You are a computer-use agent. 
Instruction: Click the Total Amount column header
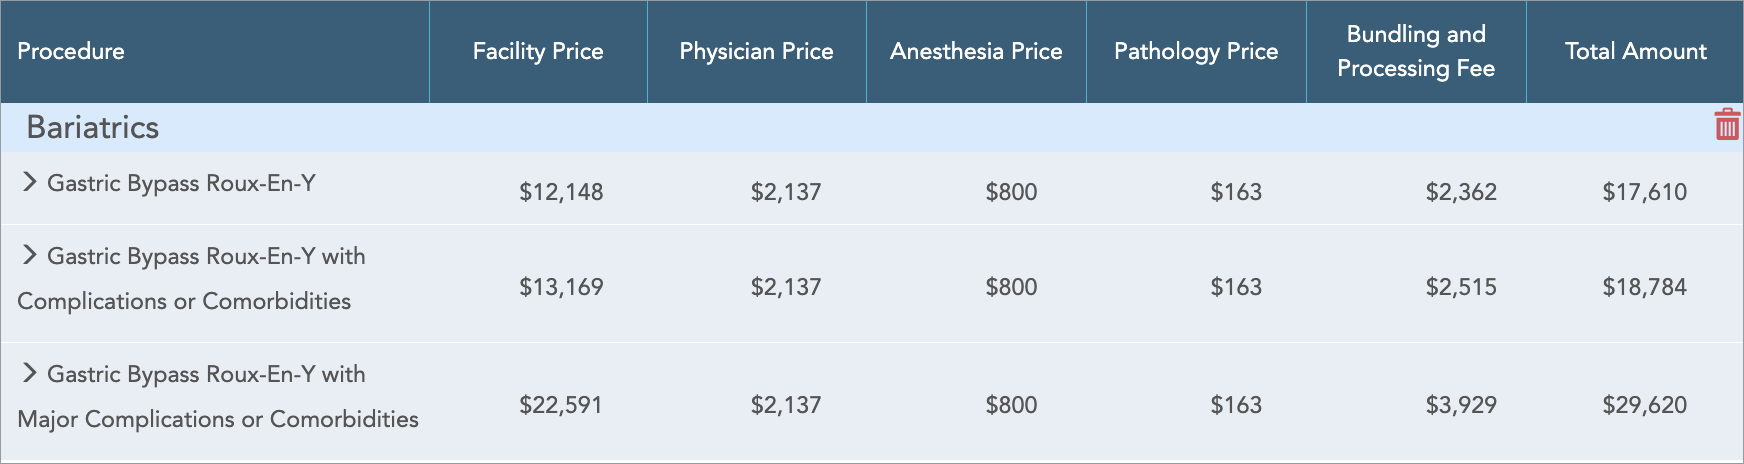1635,51
